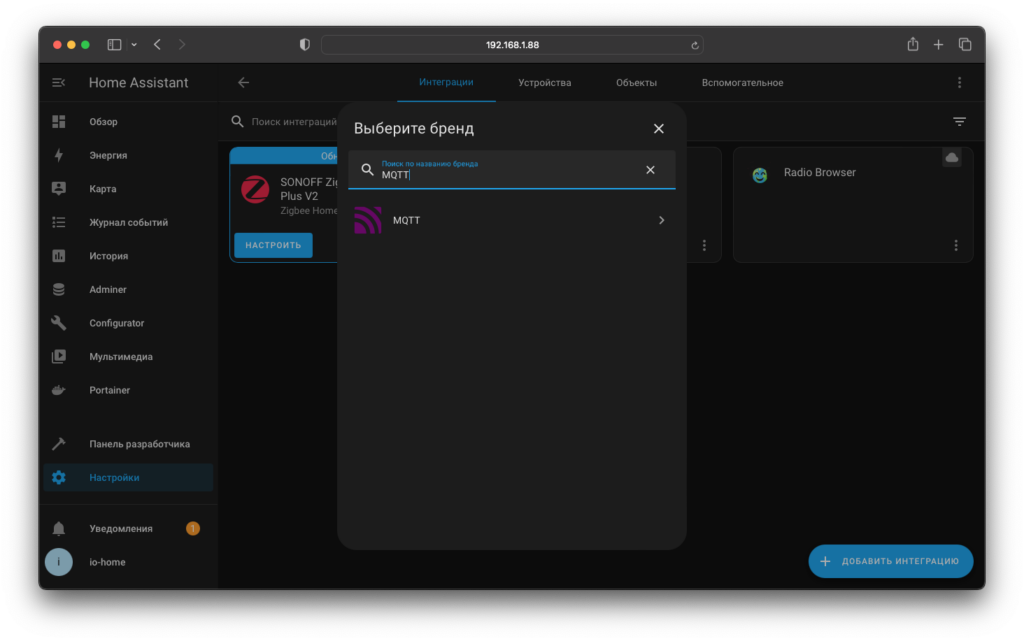Open the Обзор overview page
Viewport: 1024px width, 641px height.
(x=129, y=121)
